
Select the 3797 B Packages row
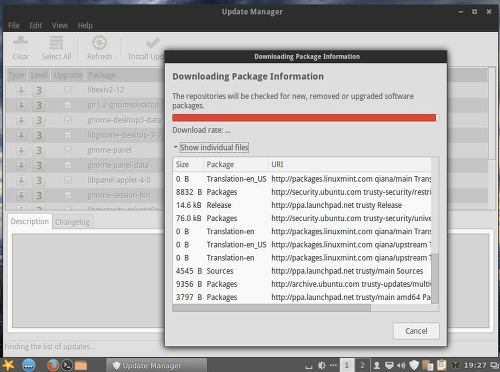[x=302, y=297]
